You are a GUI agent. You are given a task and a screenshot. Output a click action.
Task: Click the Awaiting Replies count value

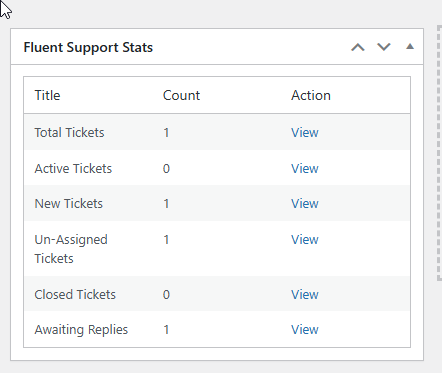[166, 330]
